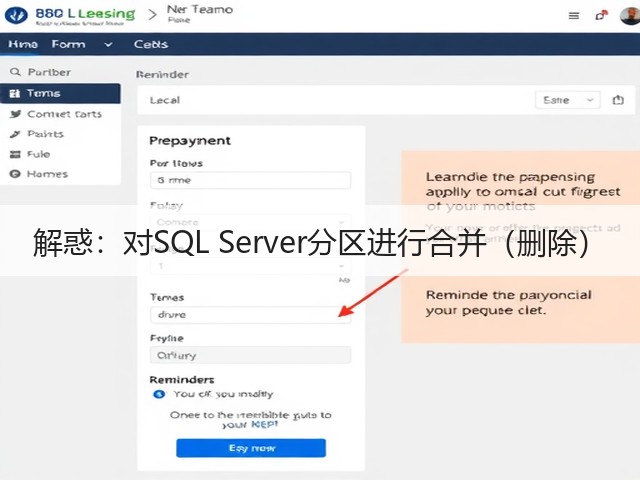Open the user avatar profile
The height and width of the screenshot is (480, 640).
[630, 16]
